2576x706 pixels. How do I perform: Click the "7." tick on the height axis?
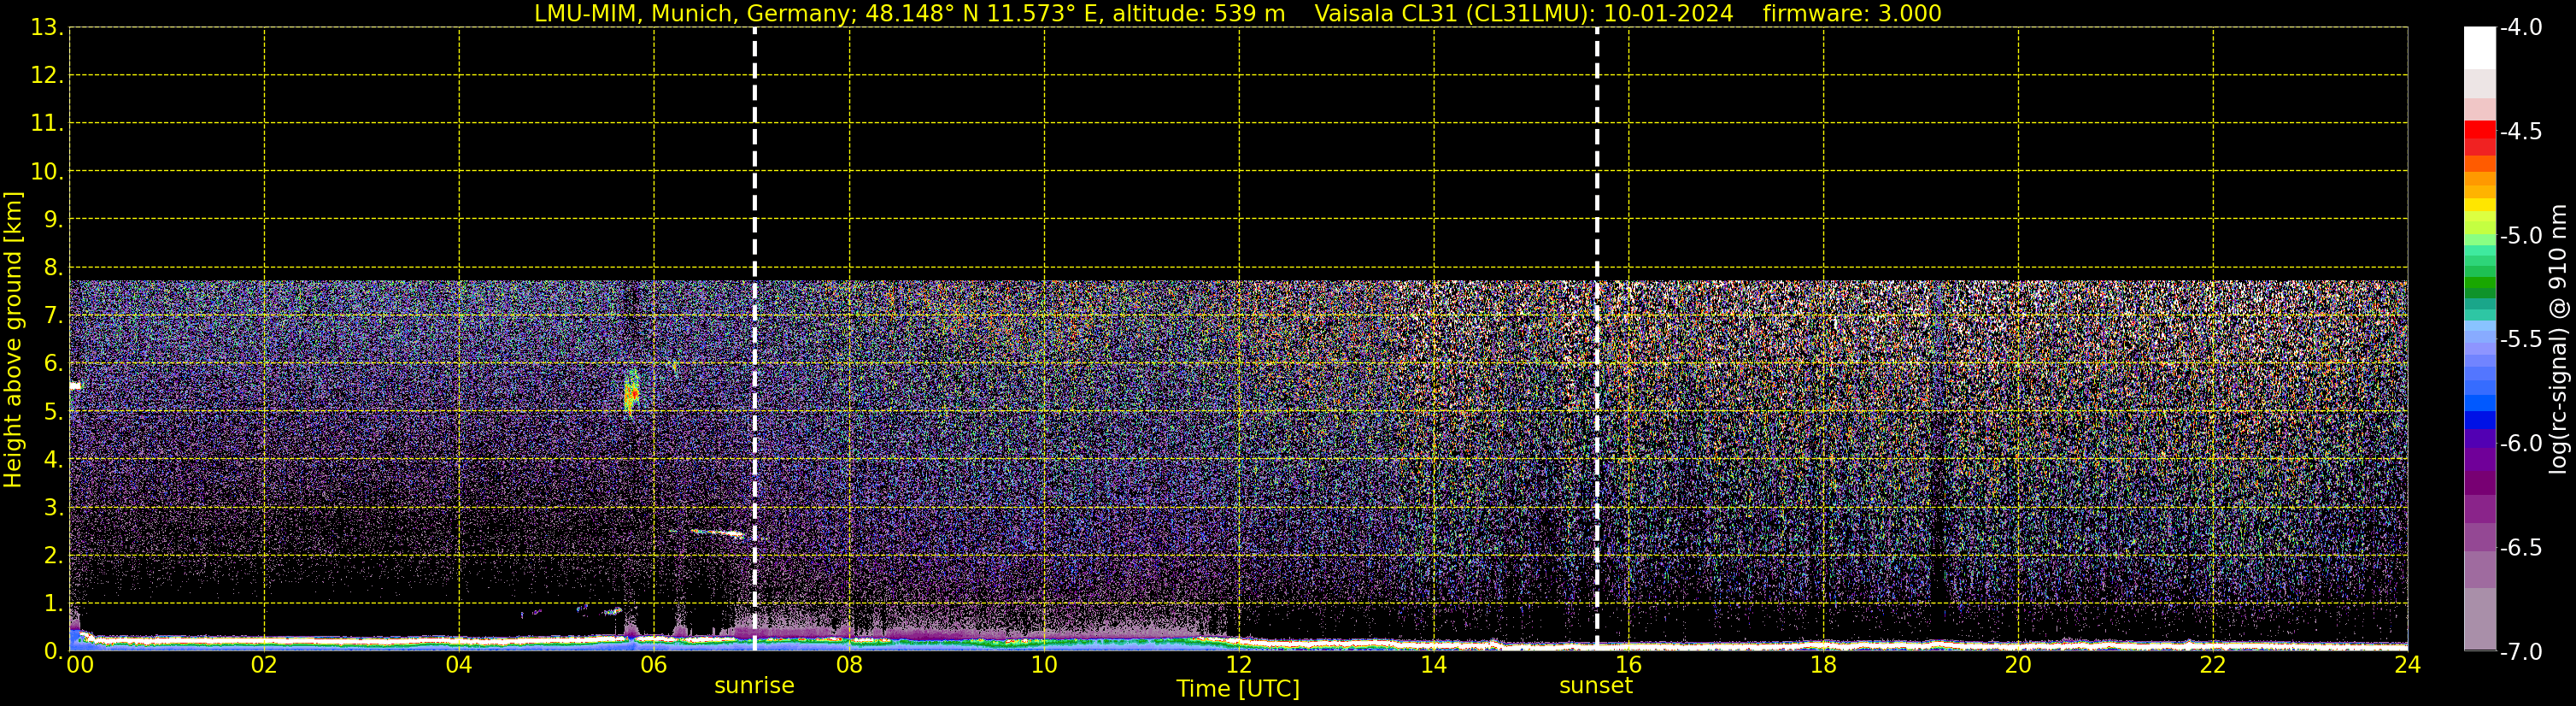[53, 316]
